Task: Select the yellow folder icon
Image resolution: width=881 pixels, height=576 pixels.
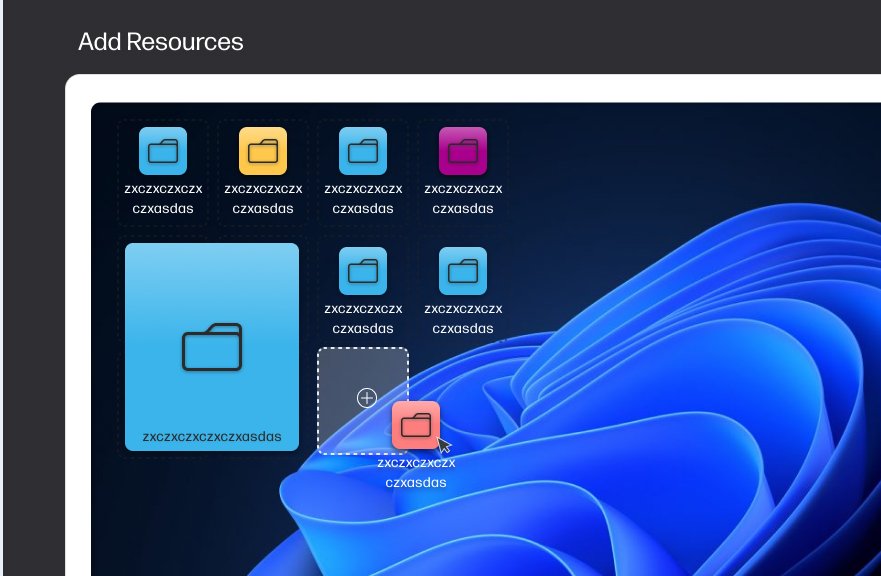Action: [x=263, y=151]
